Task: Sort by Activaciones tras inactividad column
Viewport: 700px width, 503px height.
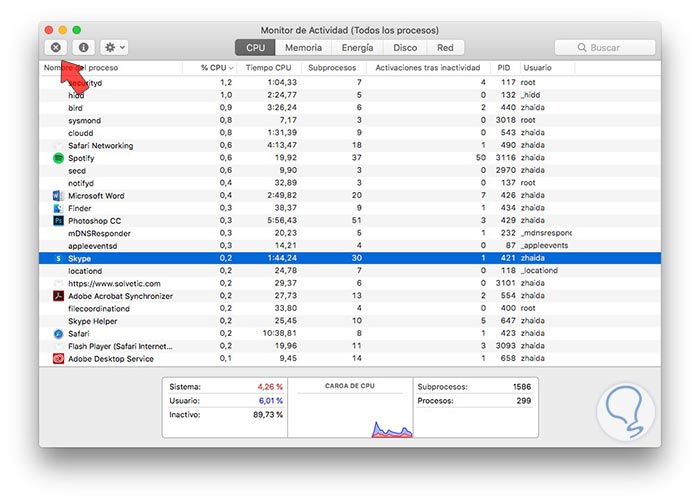Action: click(x=428, y=68)
